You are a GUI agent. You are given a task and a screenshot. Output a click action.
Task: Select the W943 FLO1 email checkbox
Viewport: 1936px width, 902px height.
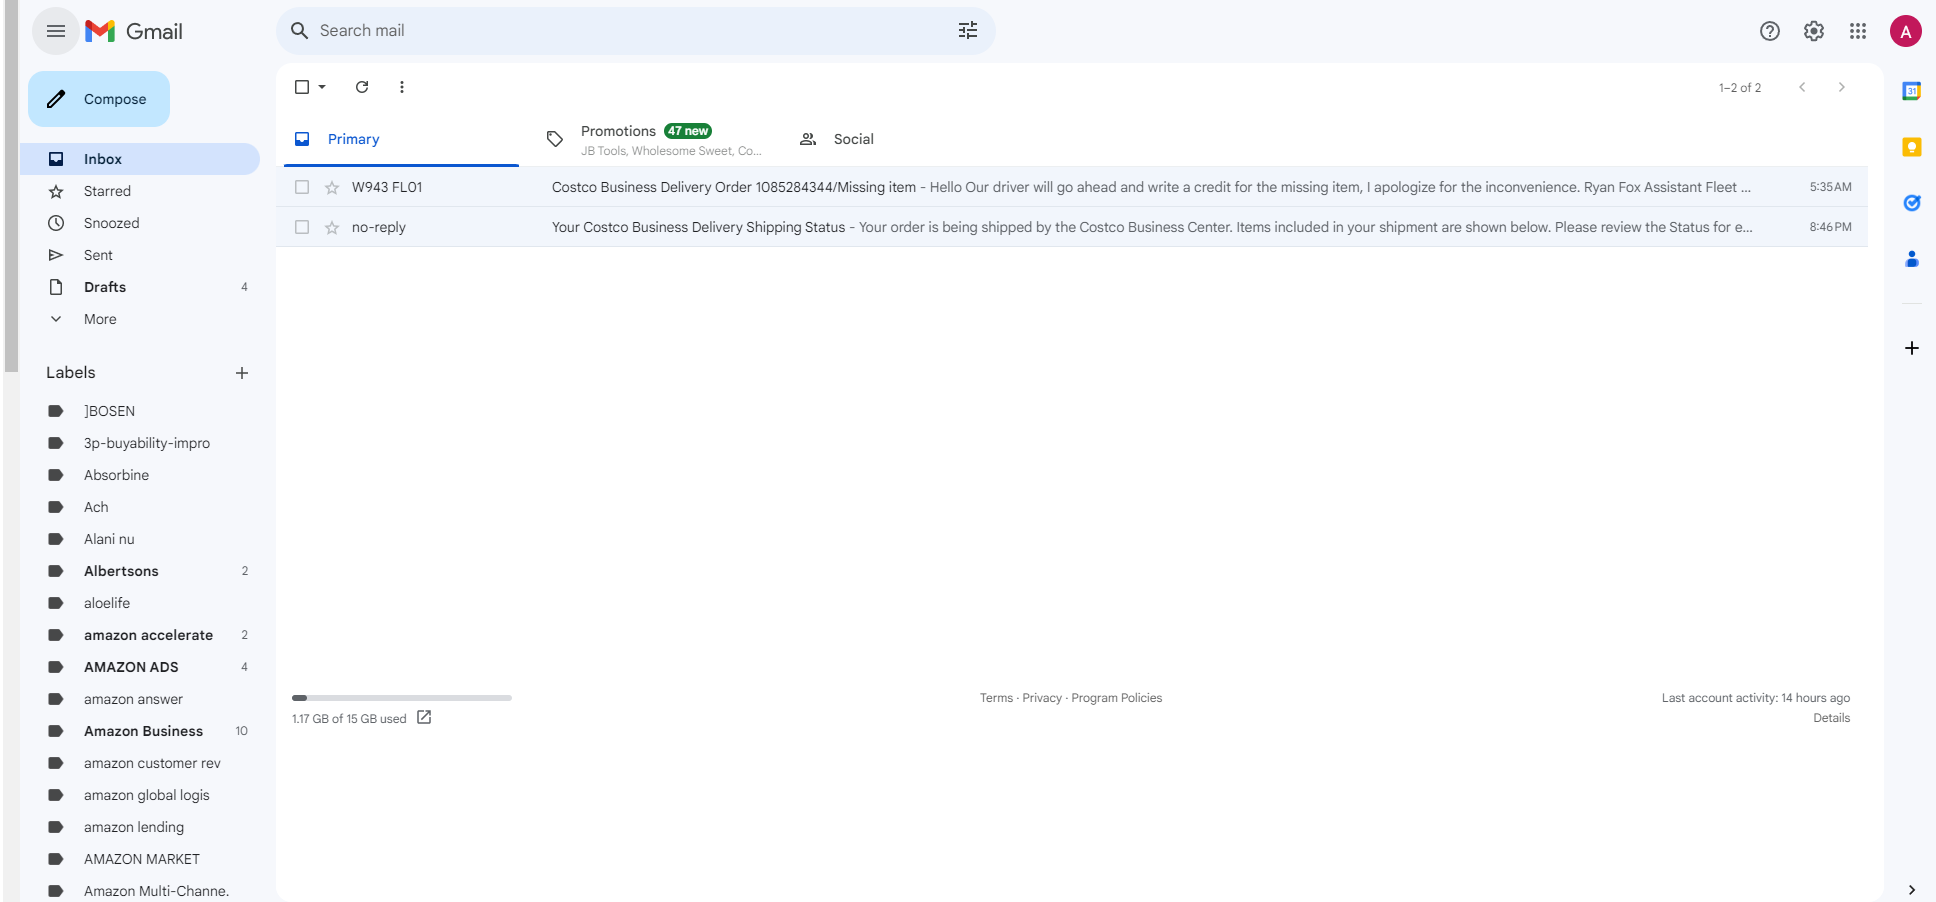[x=302, y=187]
